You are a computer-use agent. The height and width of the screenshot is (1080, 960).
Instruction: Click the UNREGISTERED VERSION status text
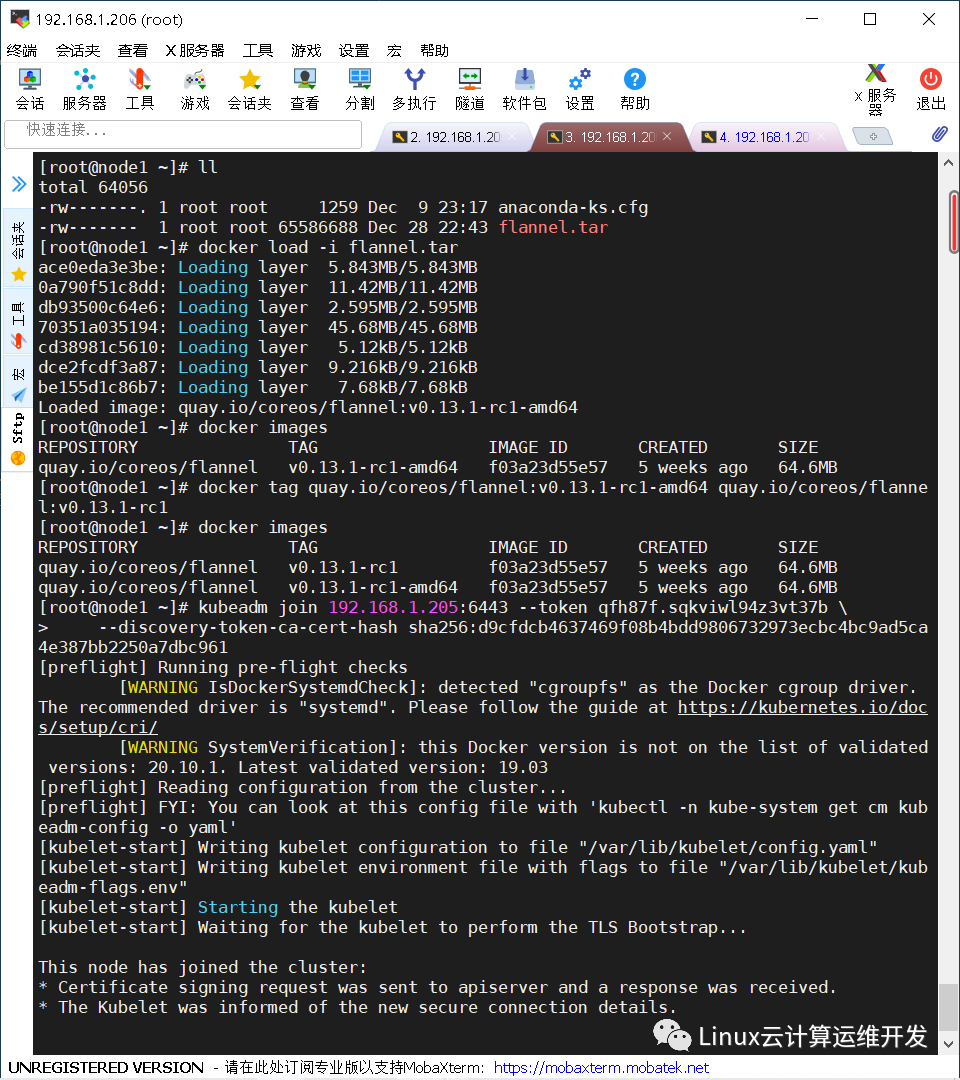[x=106, y=1068]
